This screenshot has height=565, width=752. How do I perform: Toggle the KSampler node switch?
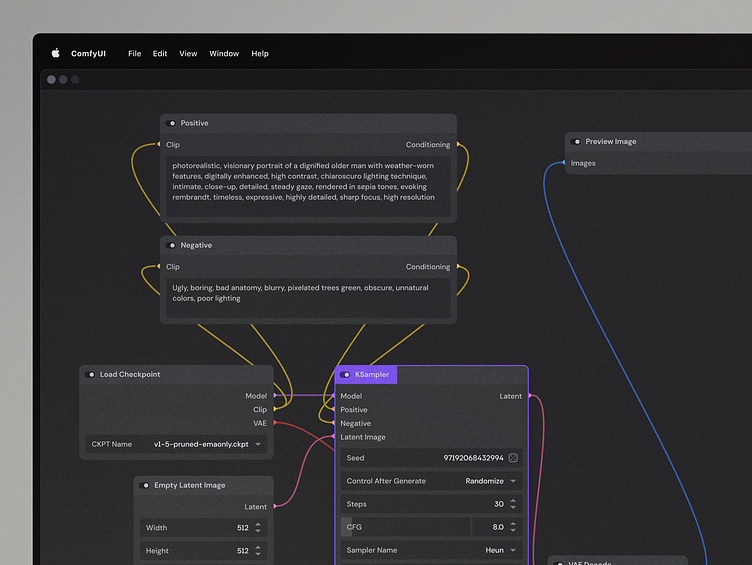(x=346, y=375)
